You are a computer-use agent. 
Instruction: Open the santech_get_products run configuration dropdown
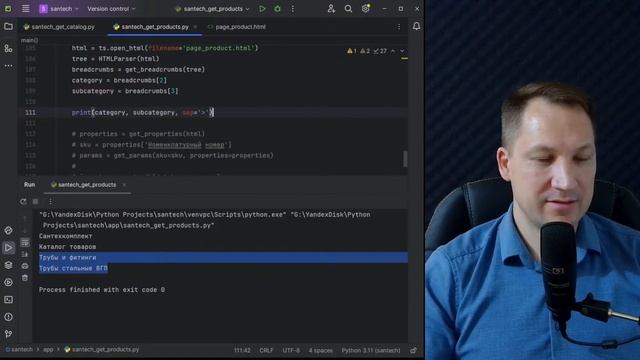click(212, 9)
